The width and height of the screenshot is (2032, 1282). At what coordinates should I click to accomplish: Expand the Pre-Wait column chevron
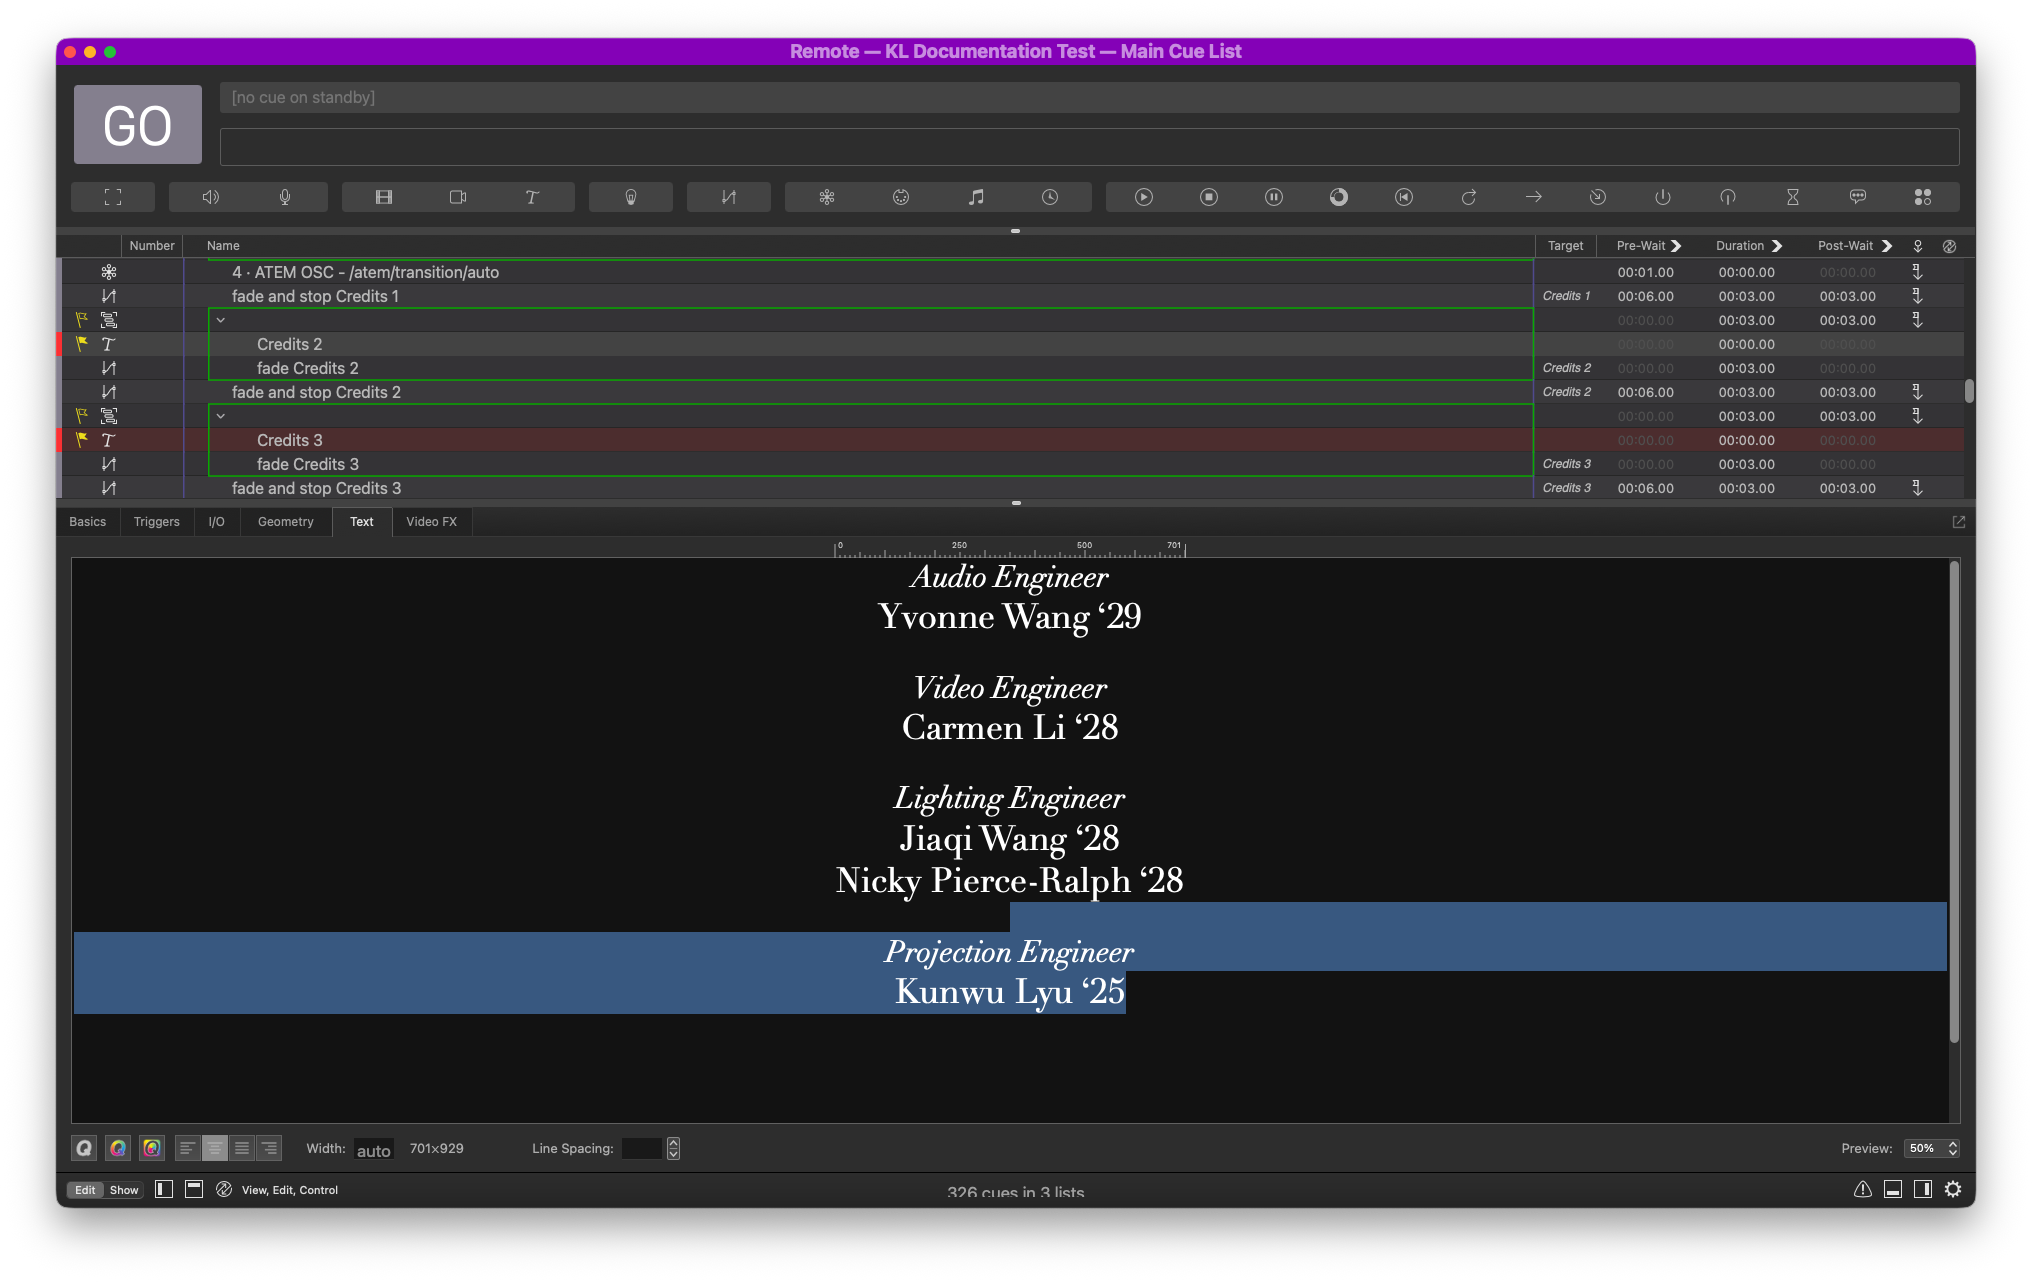pos(1676,246)
